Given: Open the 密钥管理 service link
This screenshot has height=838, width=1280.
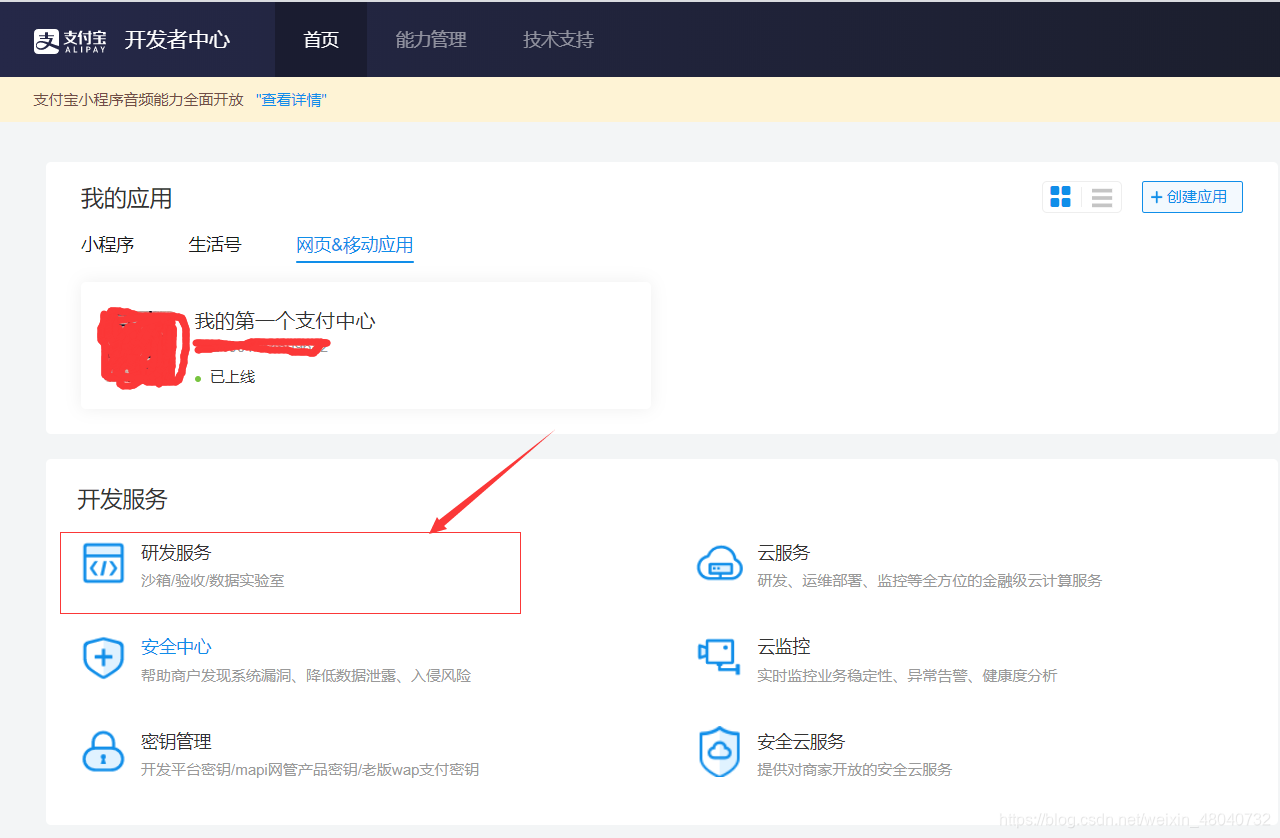Looking at the screenshot, I should pos(176,742).
